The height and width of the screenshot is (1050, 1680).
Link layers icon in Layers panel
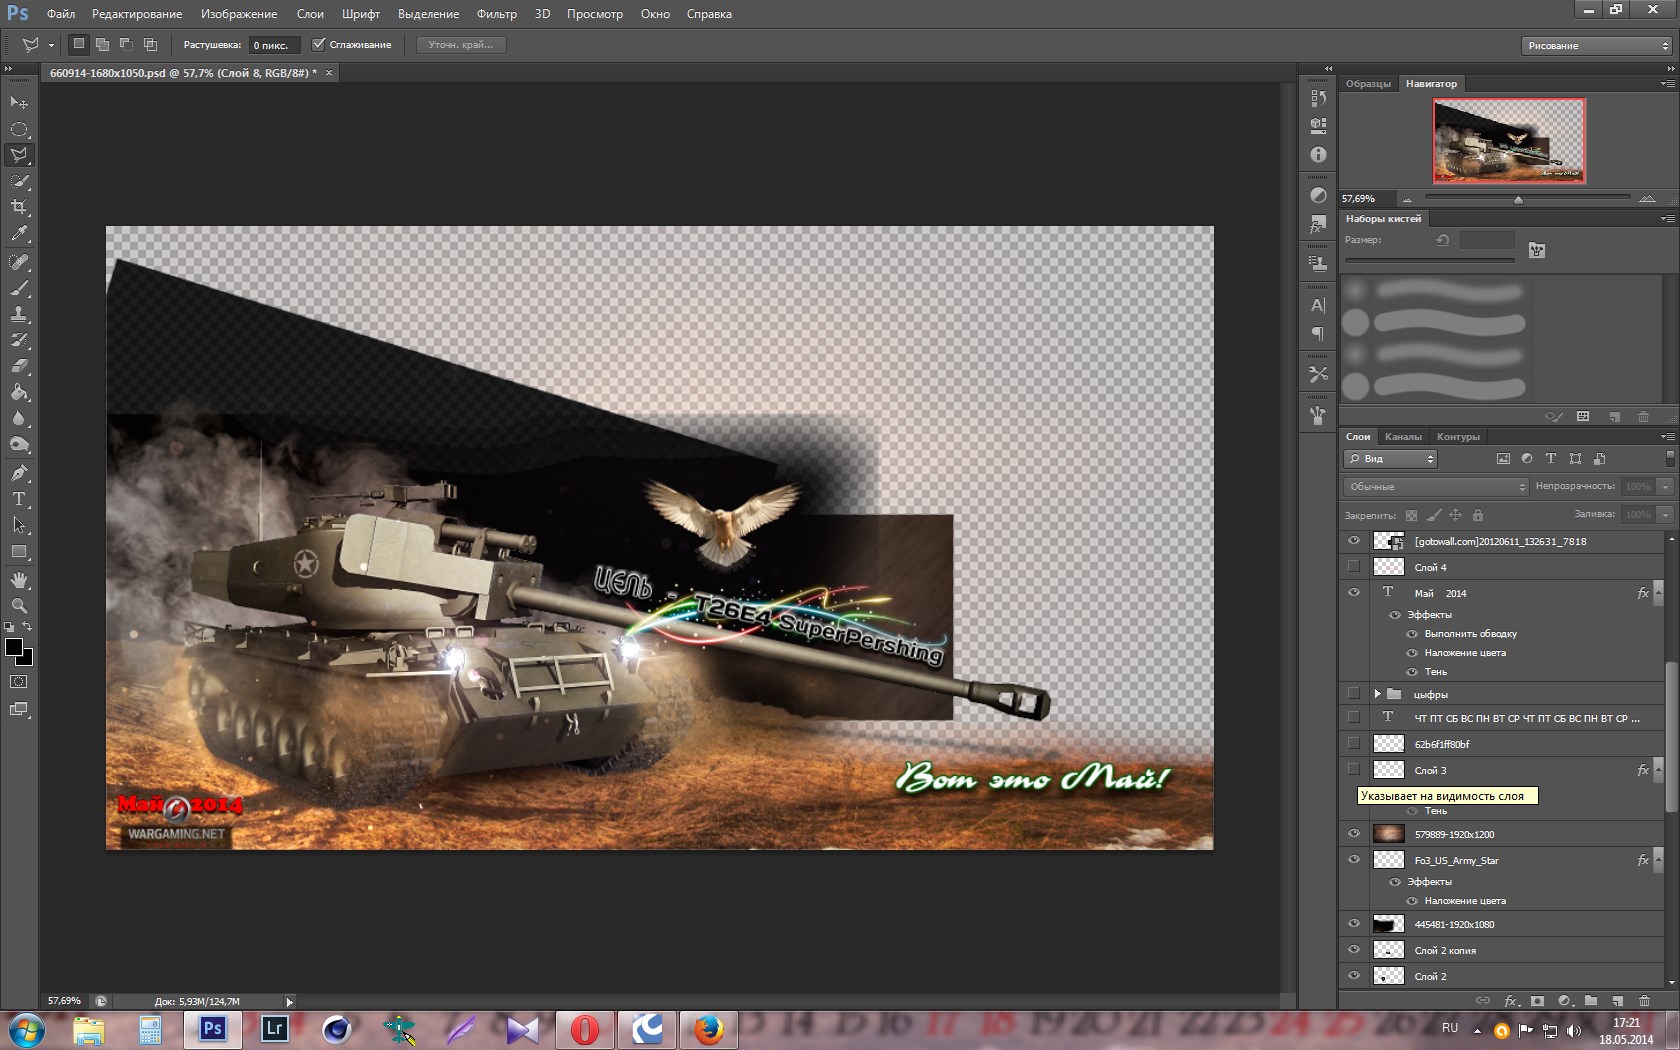click(x=1483, y=1000)
